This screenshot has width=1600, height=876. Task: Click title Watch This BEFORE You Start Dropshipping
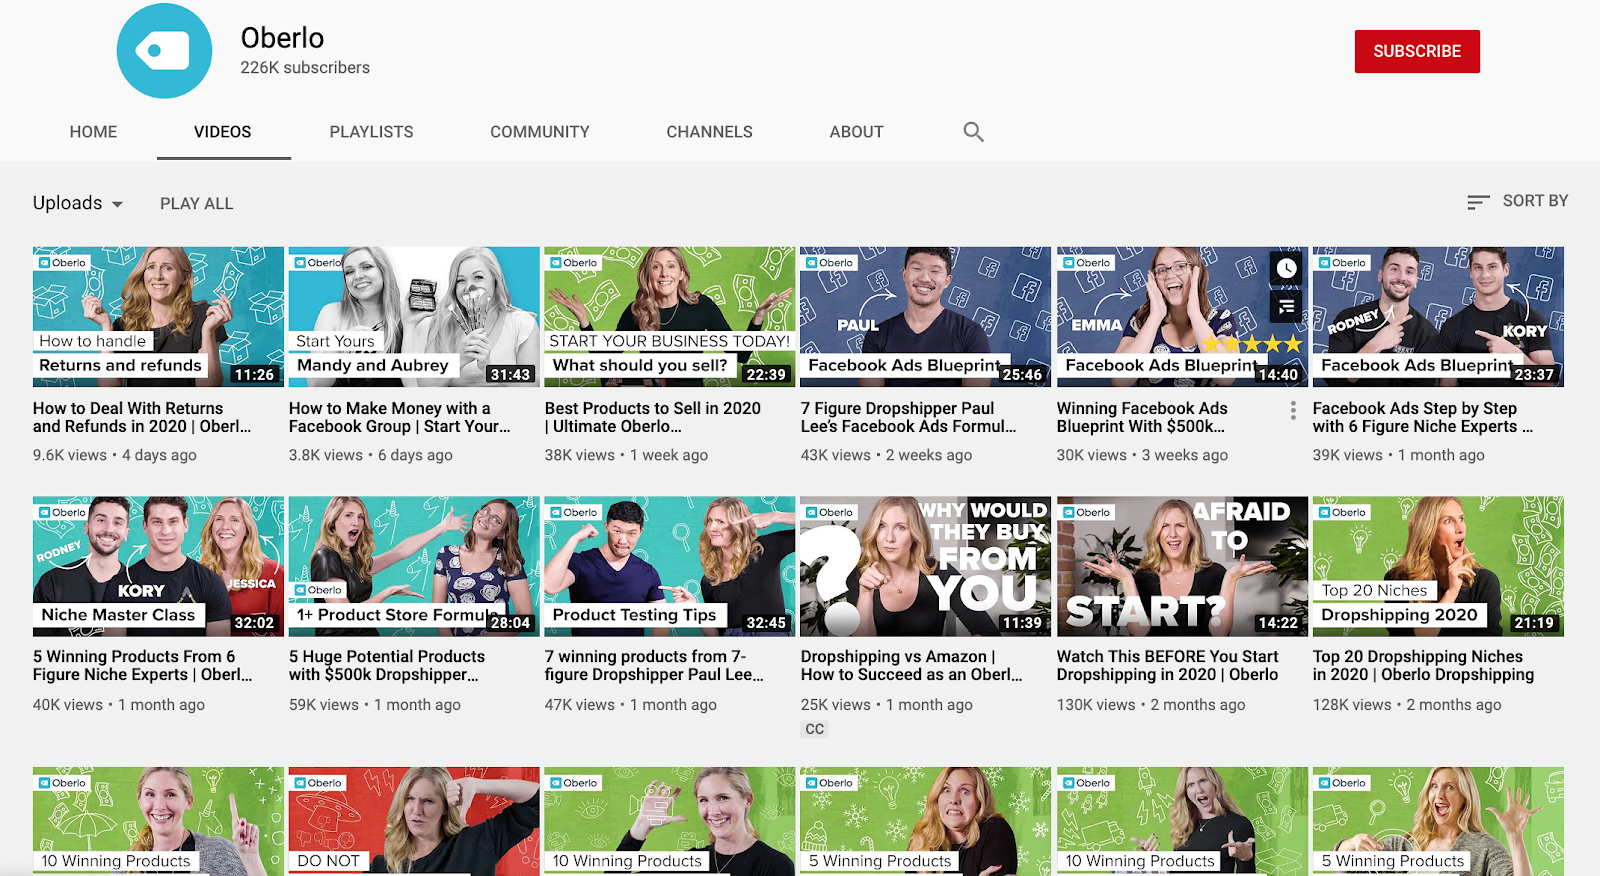(x=1168, y=666)
